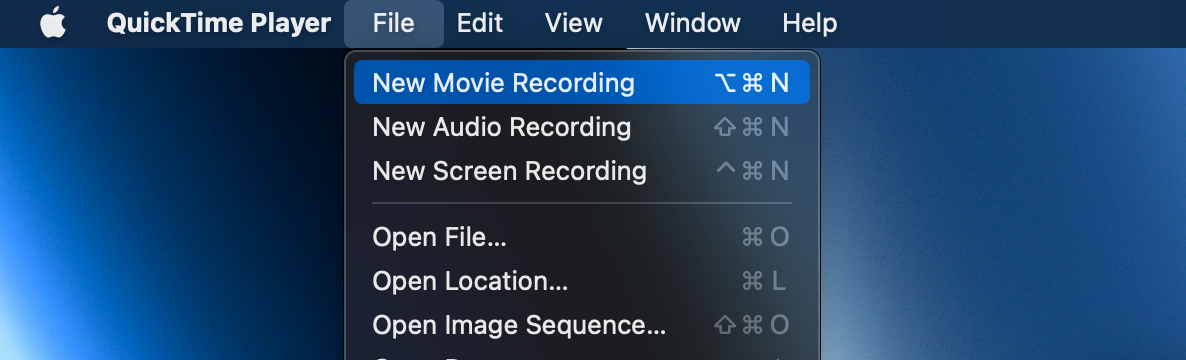Start a New Audio Recording
1186x360 pixels.
[582, 126]
